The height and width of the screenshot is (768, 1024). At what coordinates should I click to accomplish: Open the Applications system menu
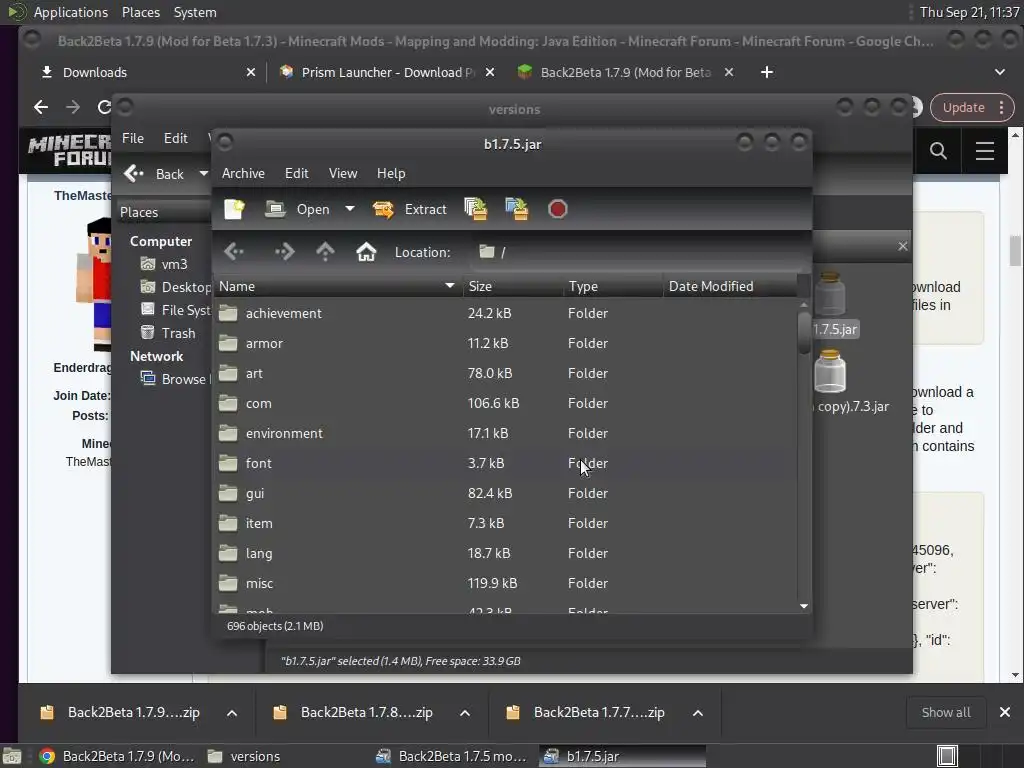tap(71, 12)
